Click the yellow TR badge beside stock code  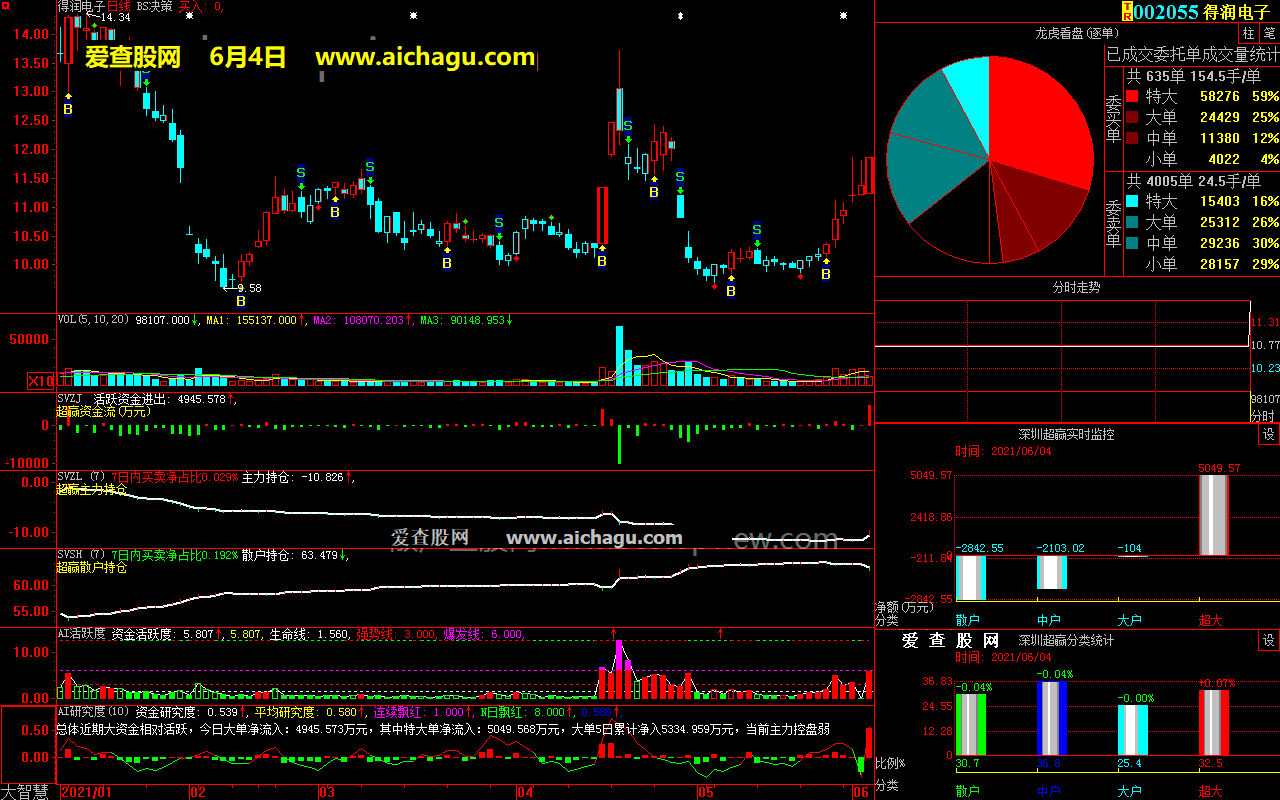pyautogui.click(x=1127, y=11)
